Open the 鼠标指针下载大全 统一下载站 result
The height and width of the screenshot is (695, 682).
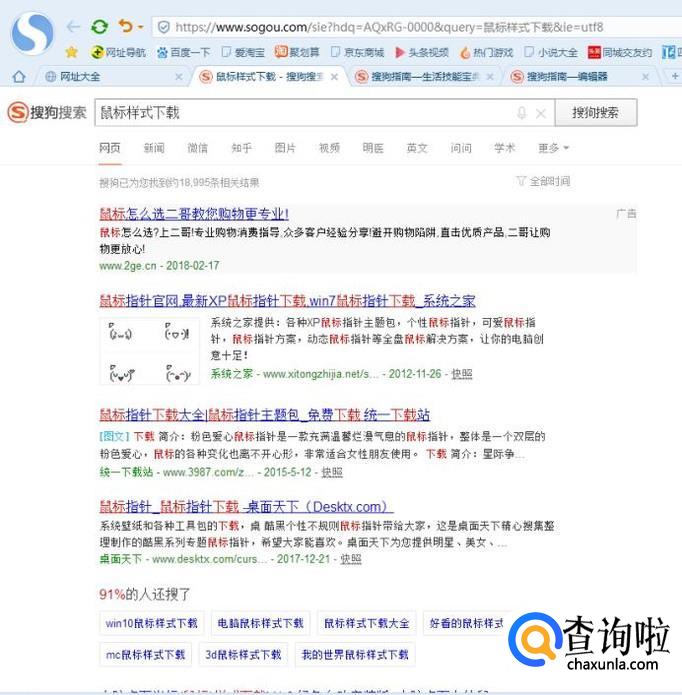[265, 415]
